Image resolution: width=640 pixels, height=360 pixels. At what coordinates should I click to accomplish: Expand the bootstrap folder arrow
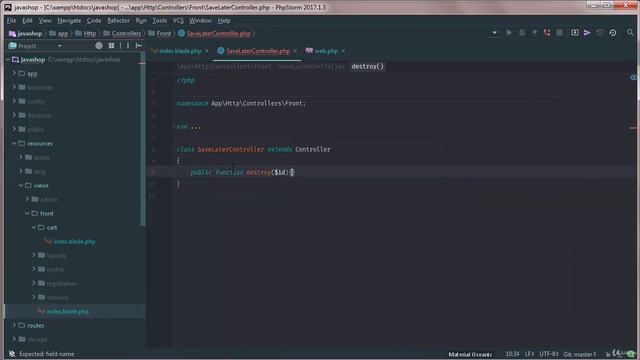pyautogui.click(x=14, y=87)
